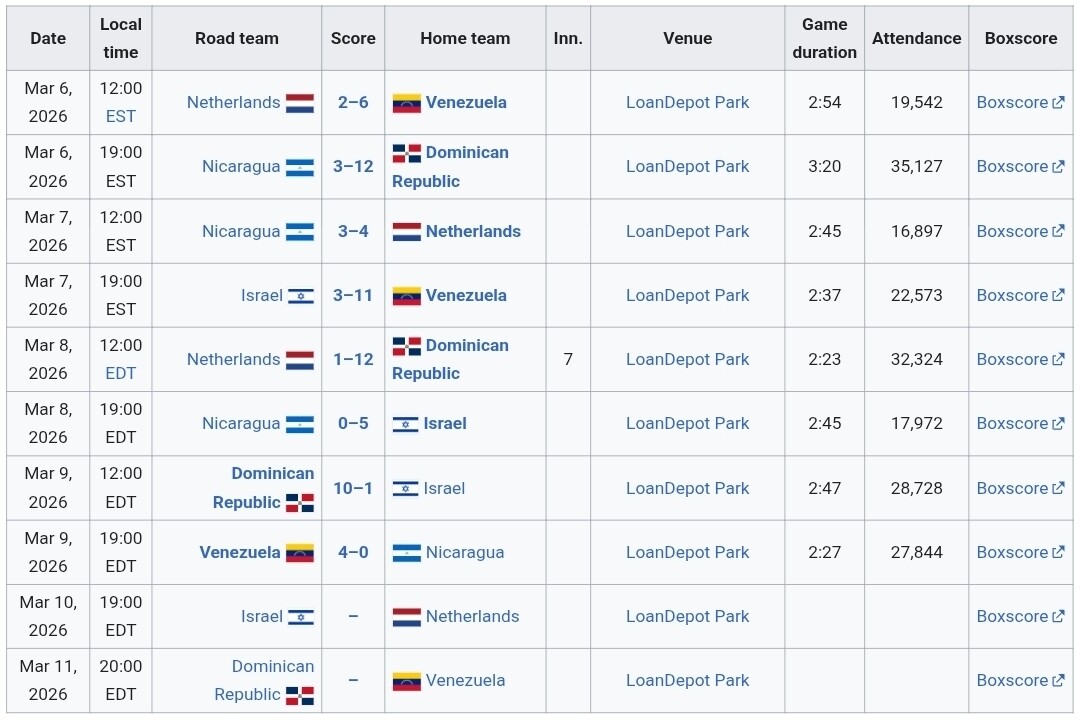1080x720 pixels.
Task: Open the EST time zone link
Action: point(121,116)
